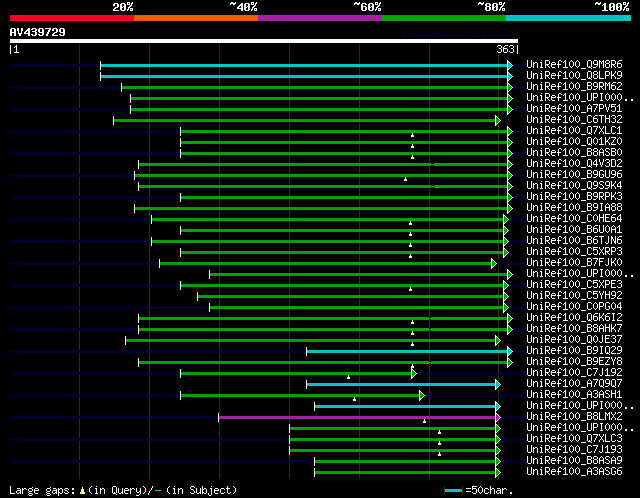Open hit UniRef100_Q9M8R6
The height and width of the screenshot is (498, 640).
(x=574, y=64)
